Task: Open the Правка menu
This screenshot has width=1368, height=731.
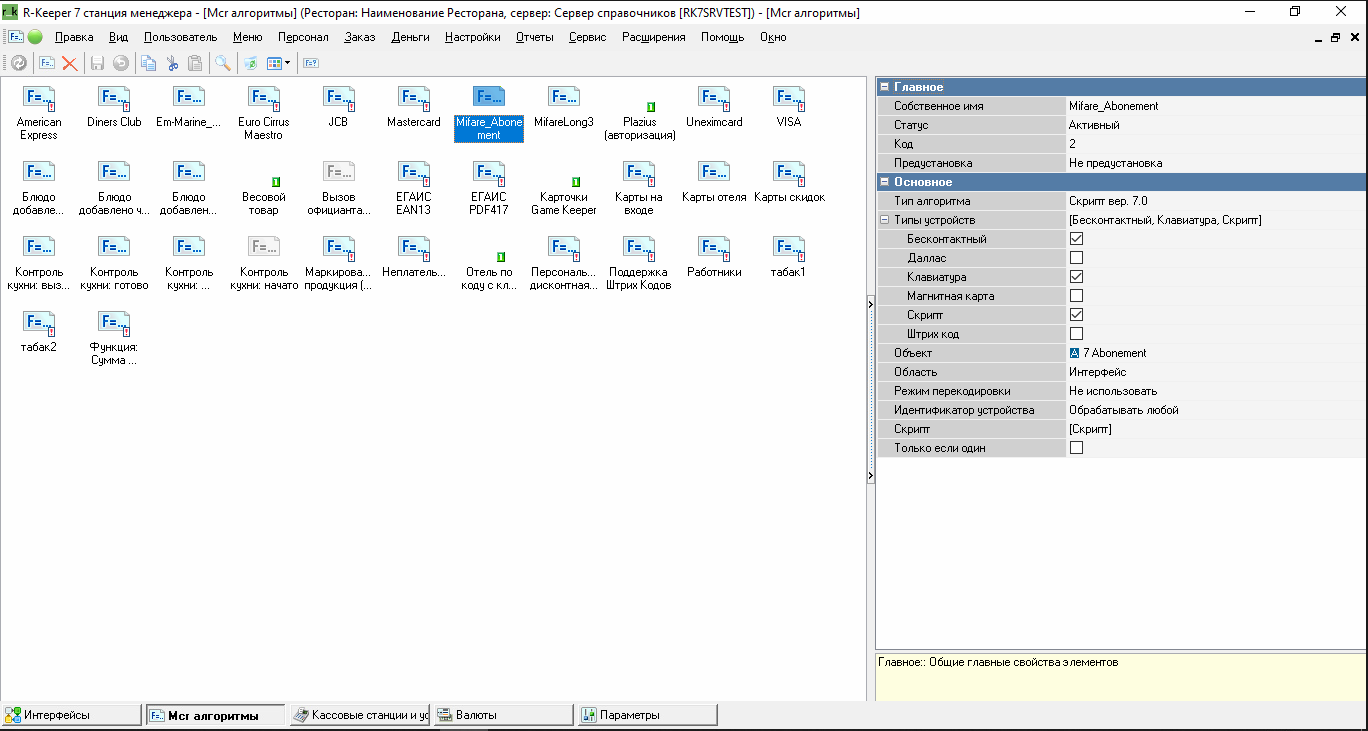Action: [x=74, y=37]
